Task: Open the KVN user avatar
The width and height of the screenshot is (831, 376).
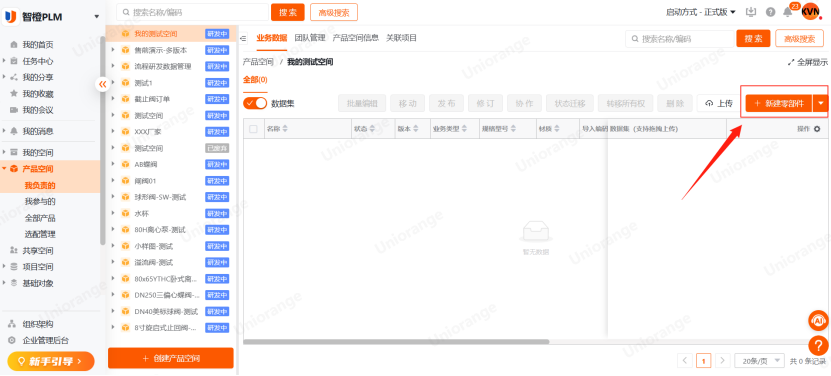Action: point(810,11)
